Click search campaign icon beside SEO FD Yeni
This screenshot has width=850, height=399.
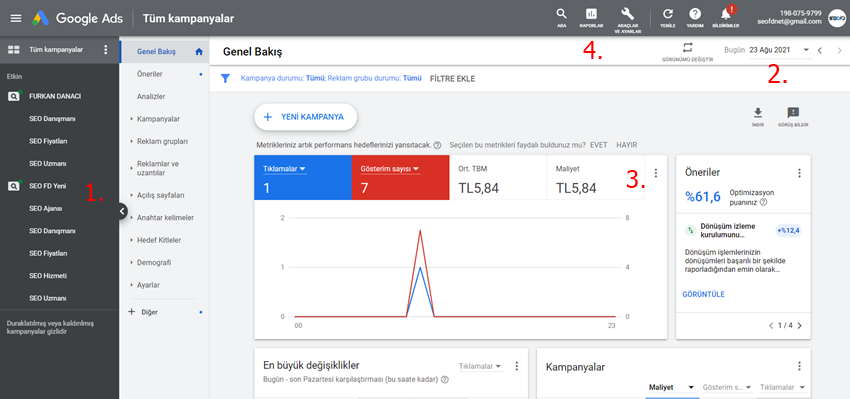[x=14, y=186]
